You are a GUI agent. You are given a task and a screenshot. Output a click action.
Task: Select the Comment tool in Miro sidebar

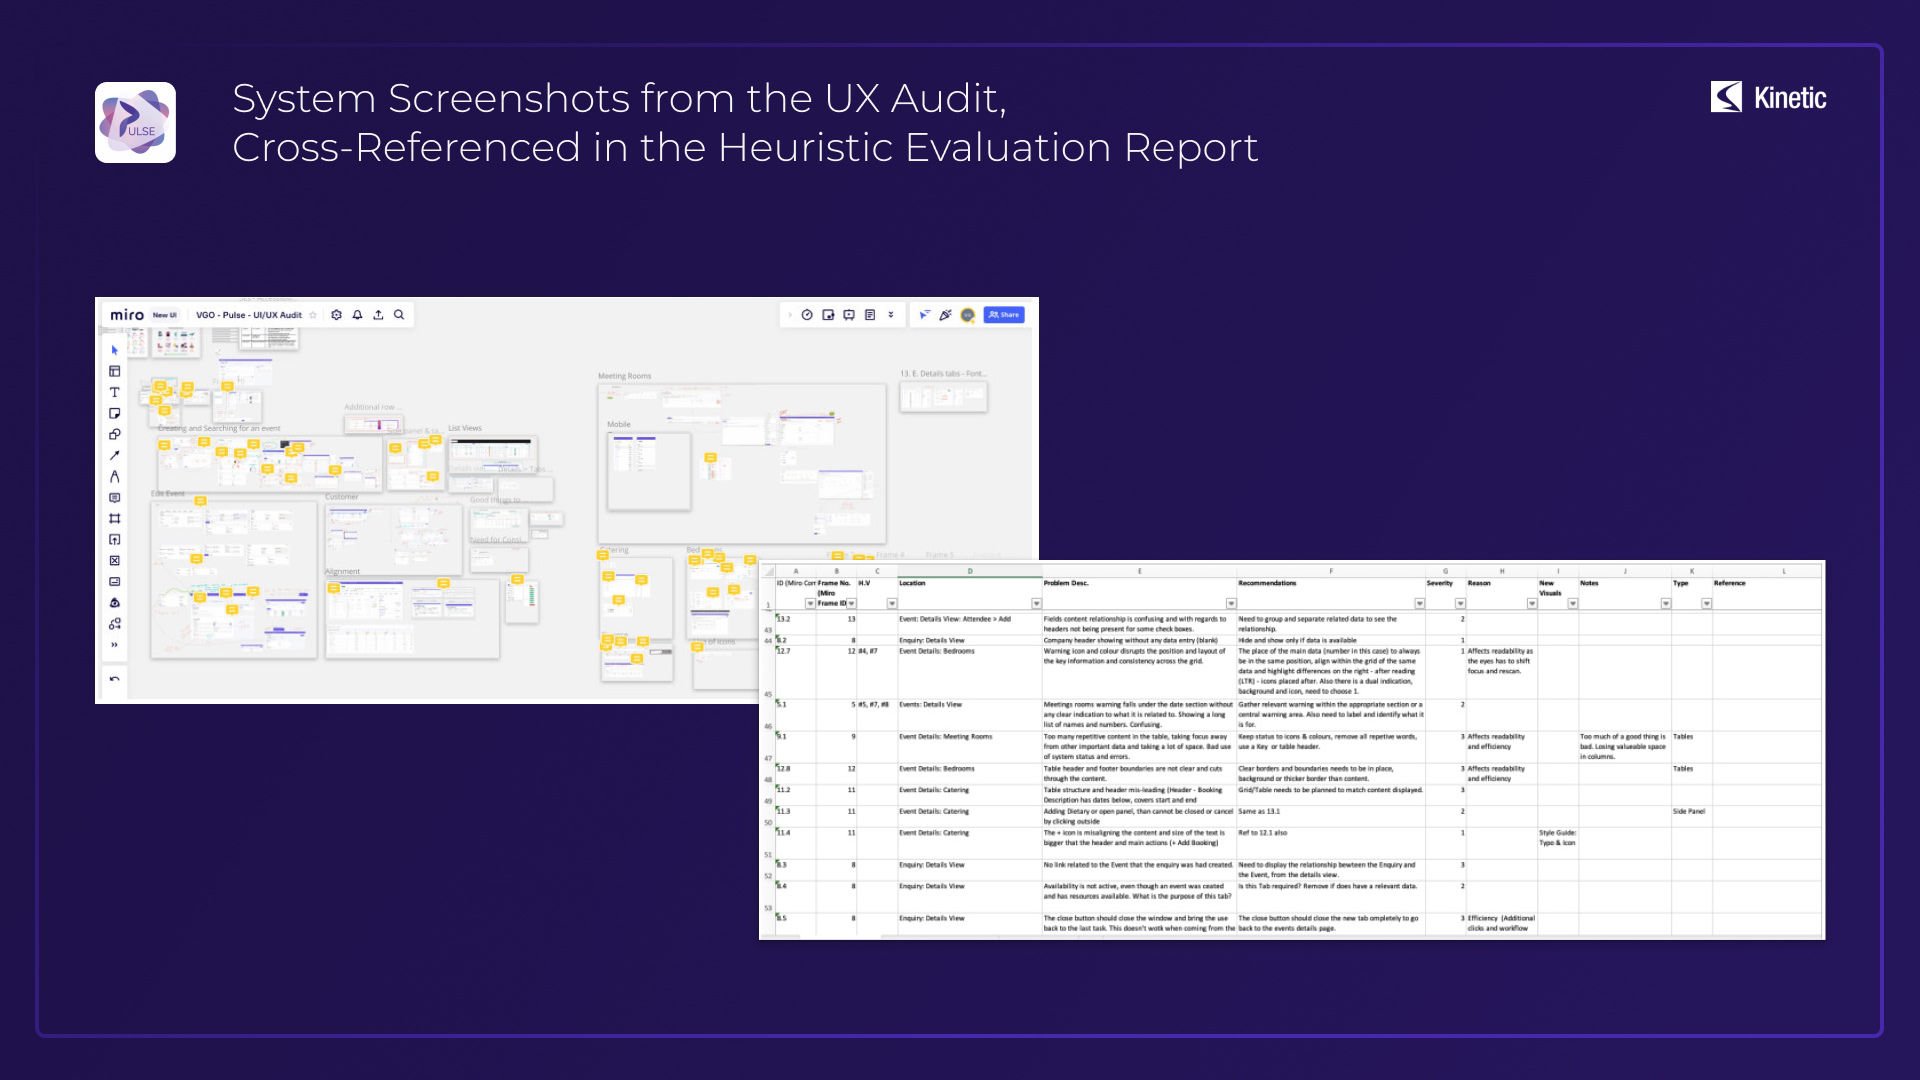click(115, 497)
